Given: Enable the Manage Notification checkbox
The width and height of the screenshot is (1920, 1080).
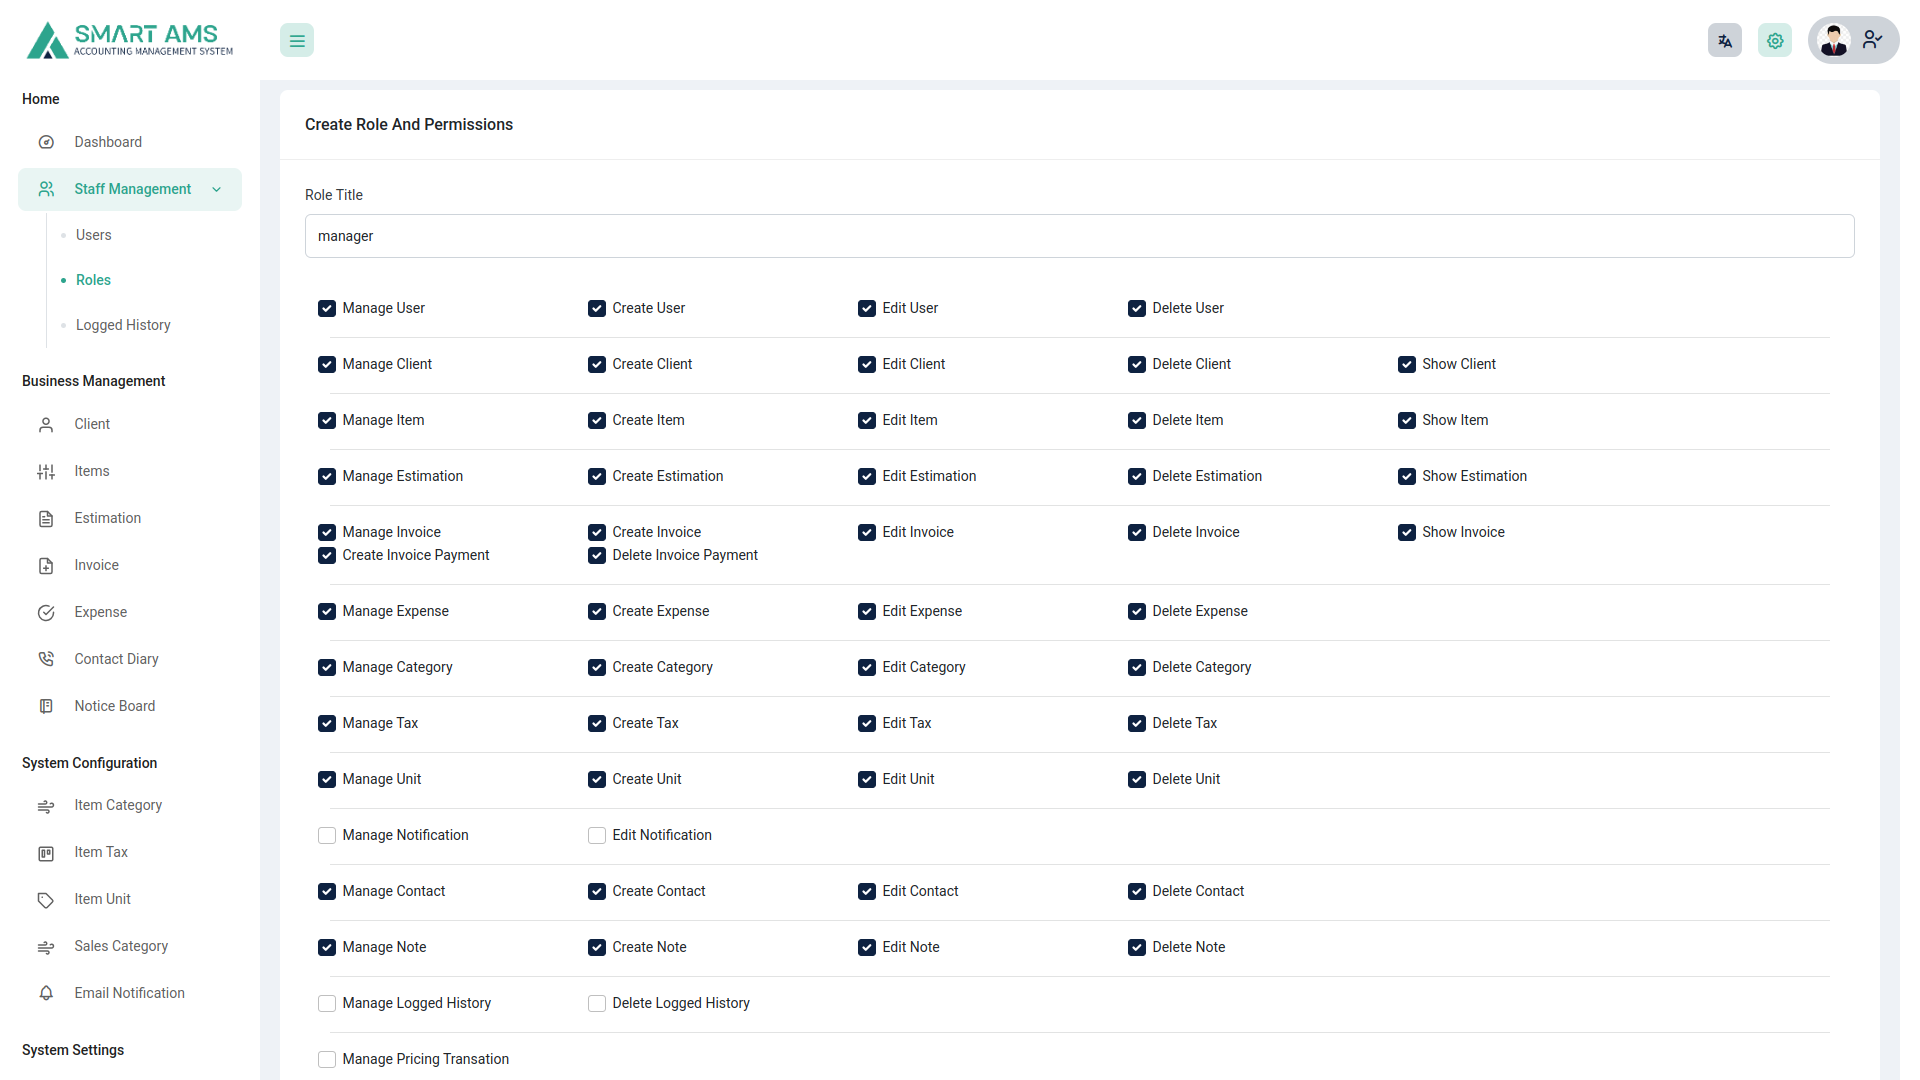Looking at the screenshot, I should [x=327, y=835].
